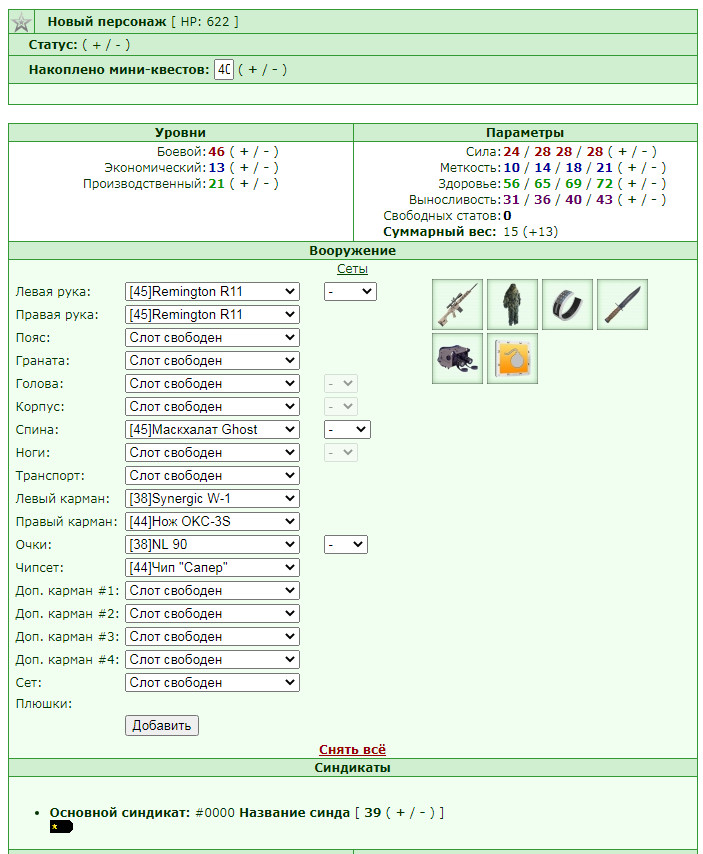The height and width of the screenshot is (854, 703).
Task: Expand the Пояс slot dropdown
Action: (x=212, y=338)
